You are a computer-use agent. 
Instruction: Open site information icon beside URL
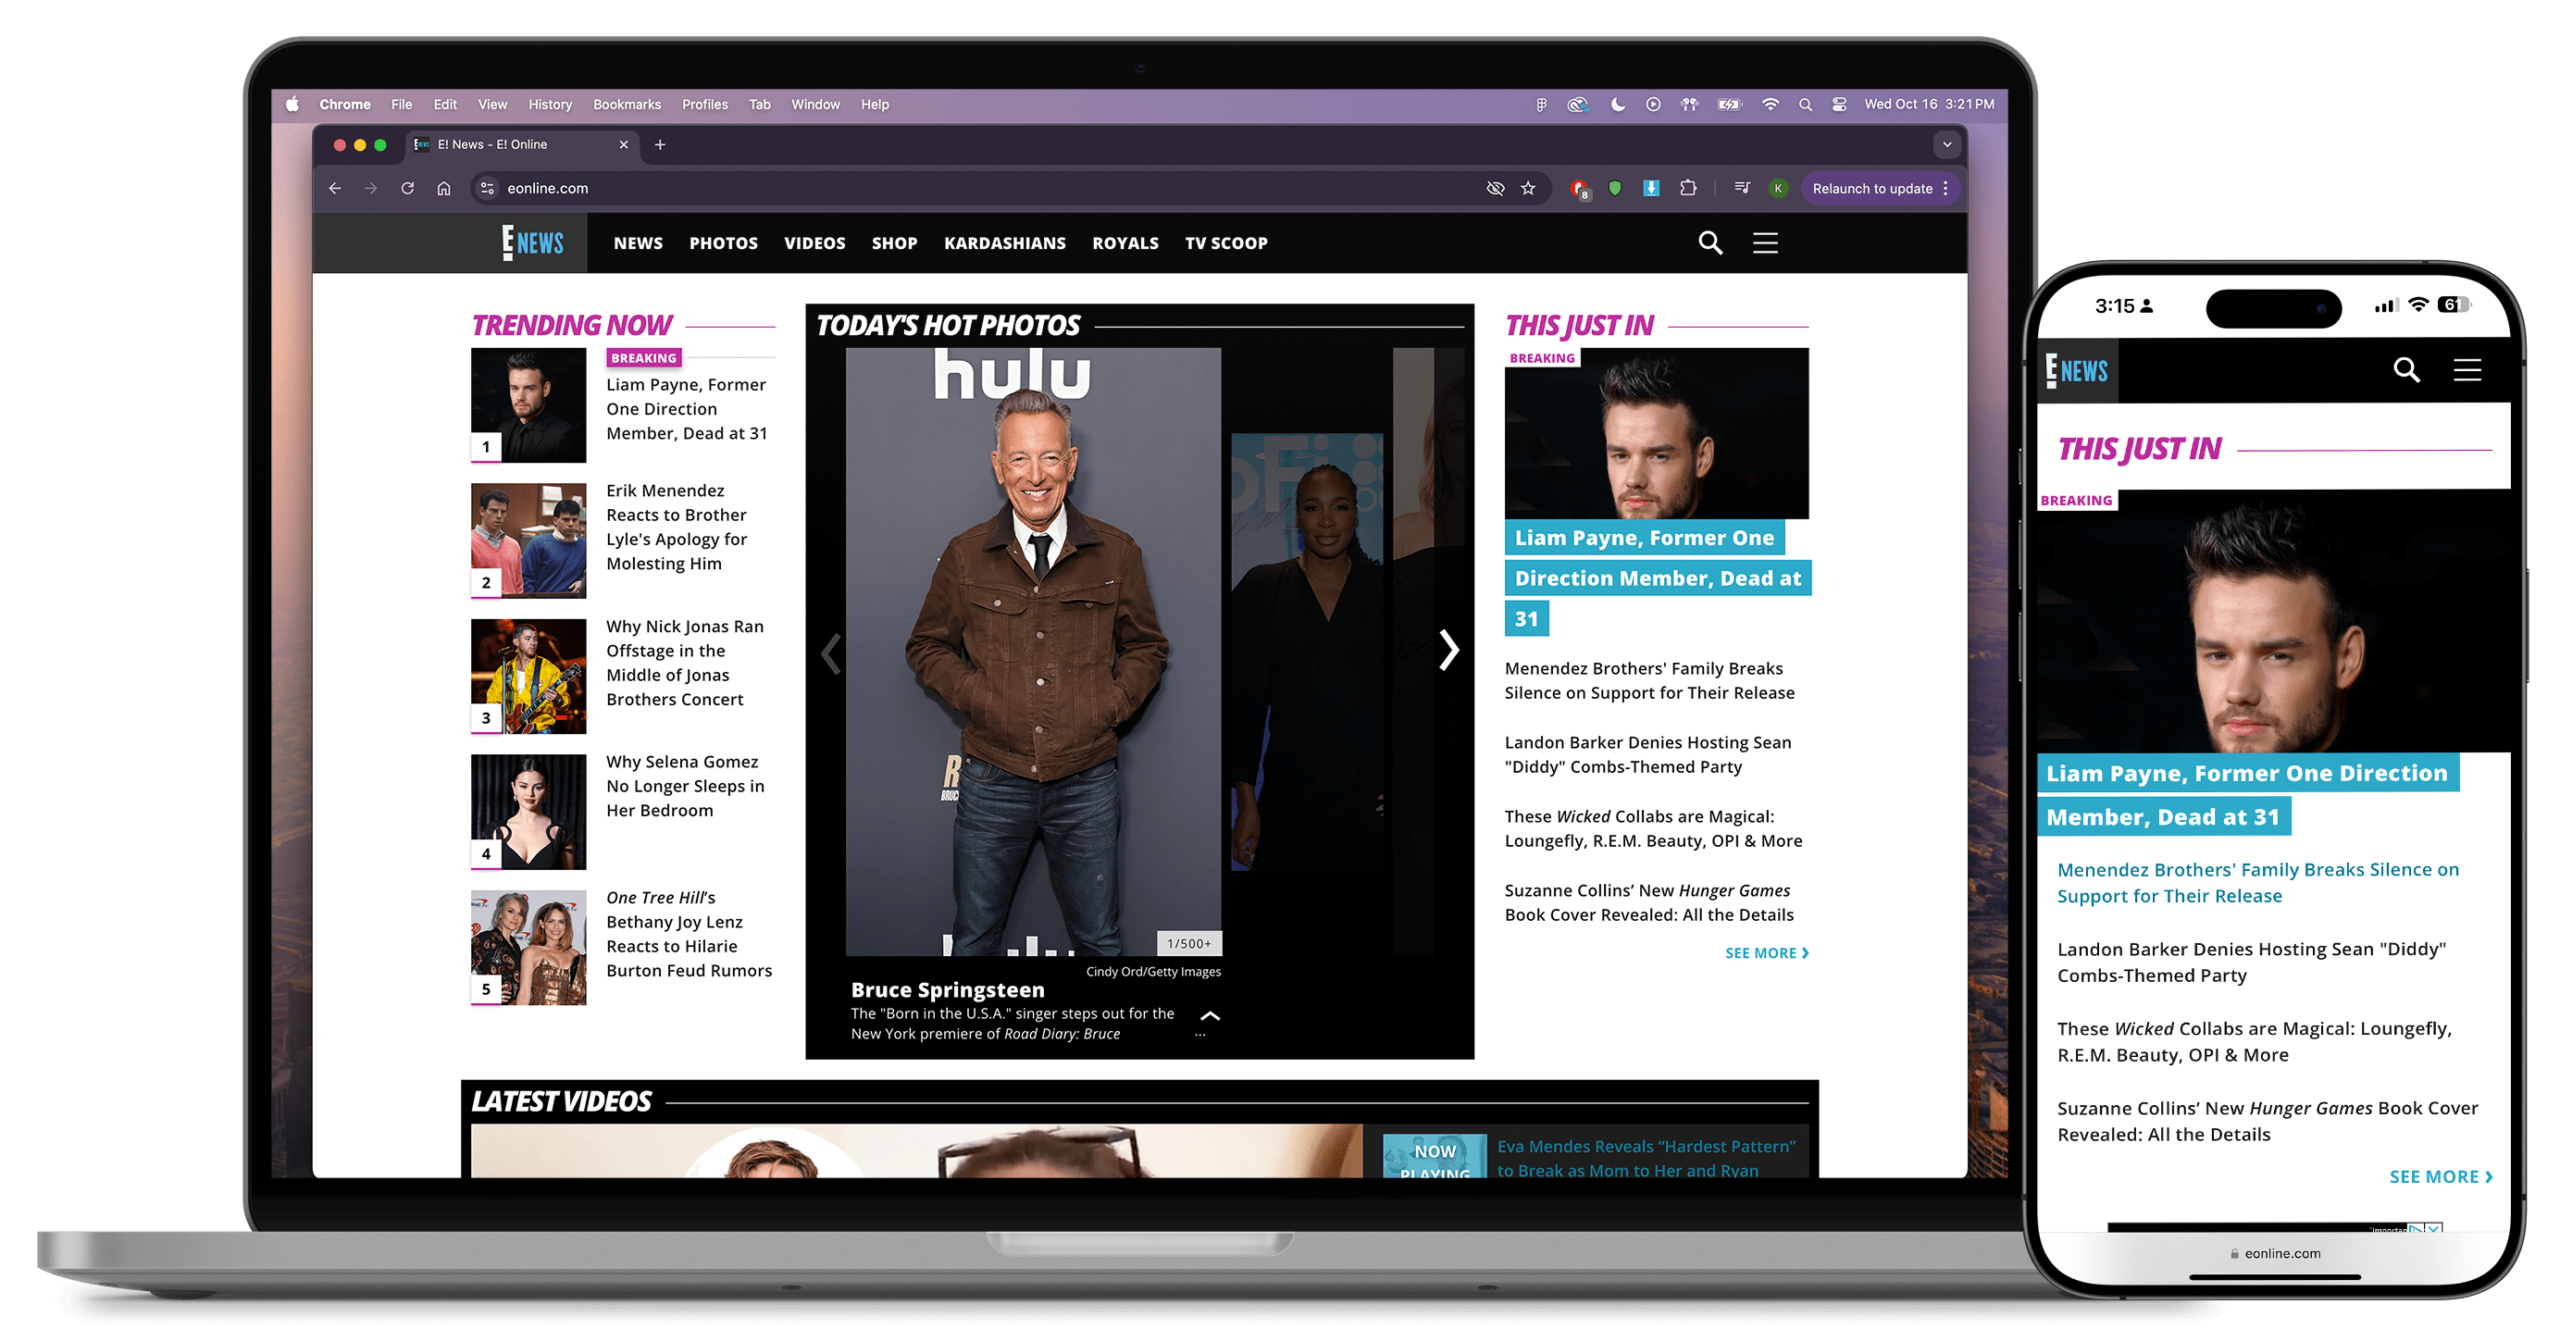coord(487,188)
